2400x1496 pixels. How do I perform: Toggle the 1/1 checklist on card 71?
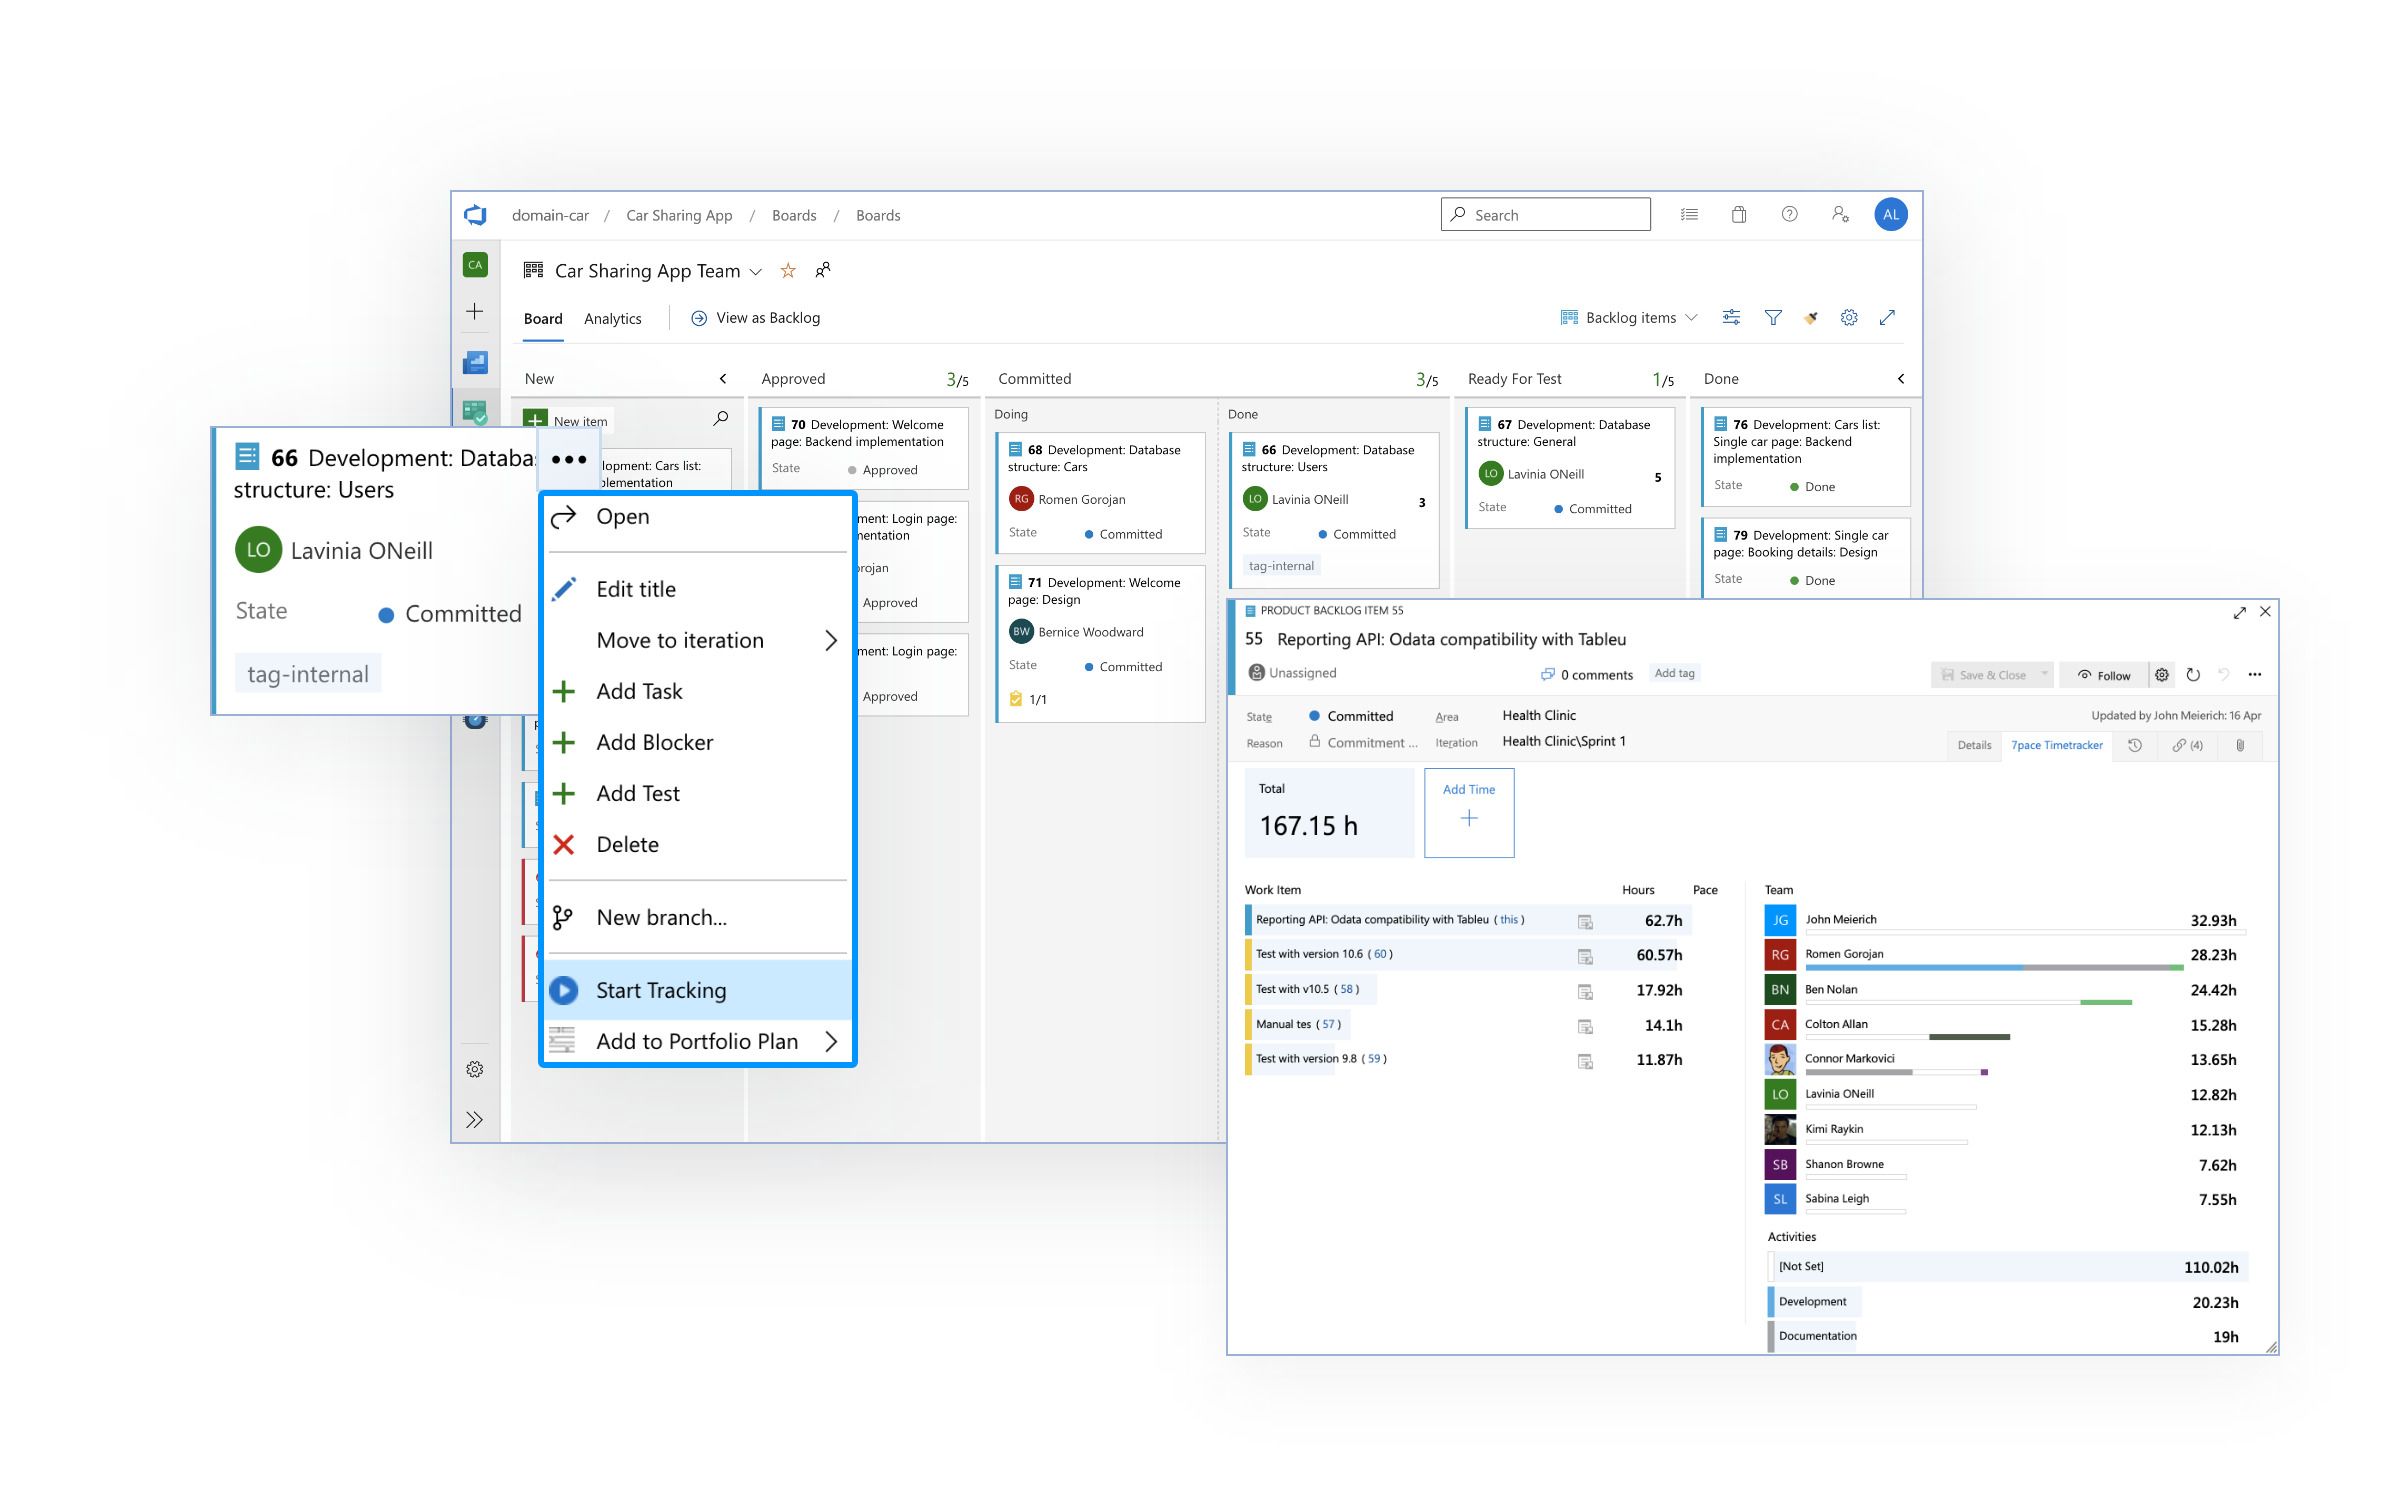1027,700
